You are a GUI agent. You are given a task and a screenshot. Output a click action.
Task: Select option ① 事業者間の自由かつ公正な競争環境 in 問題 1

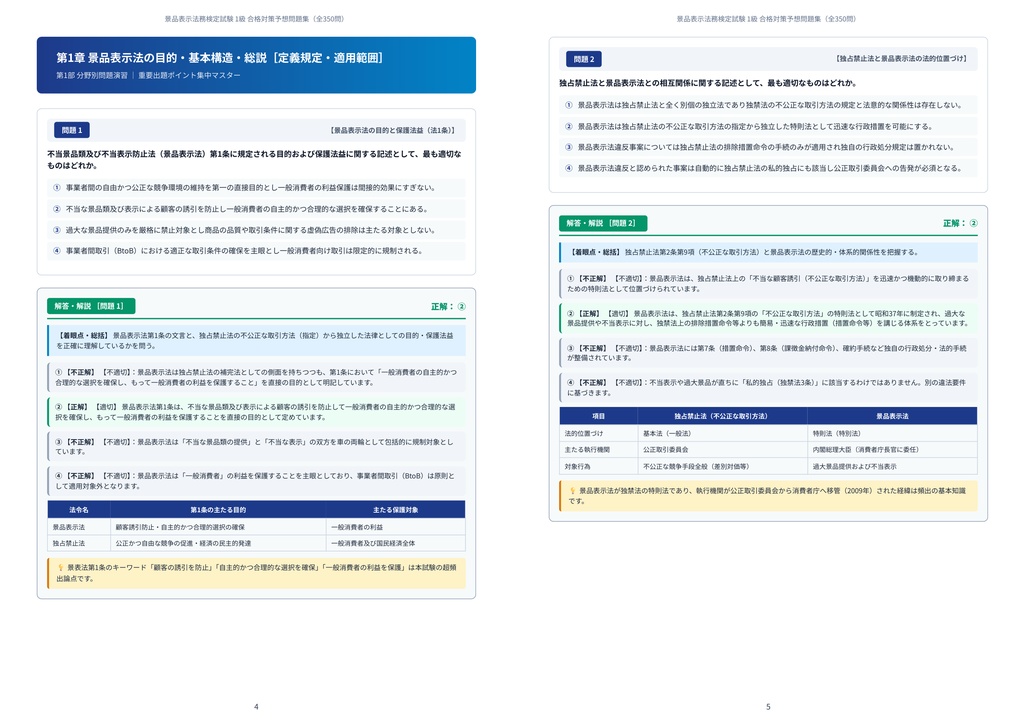point(256,188)
